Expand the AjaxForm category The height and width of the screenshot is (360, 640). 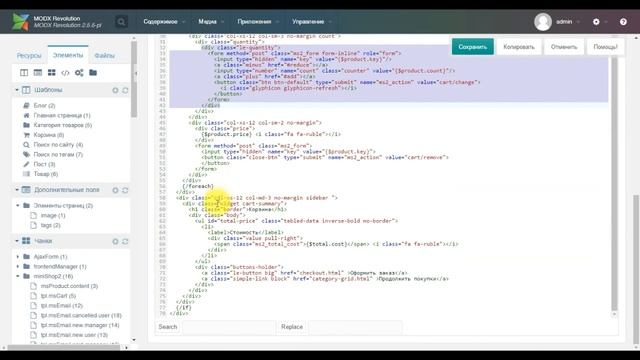pyautogui.click(x=18, y=256)
